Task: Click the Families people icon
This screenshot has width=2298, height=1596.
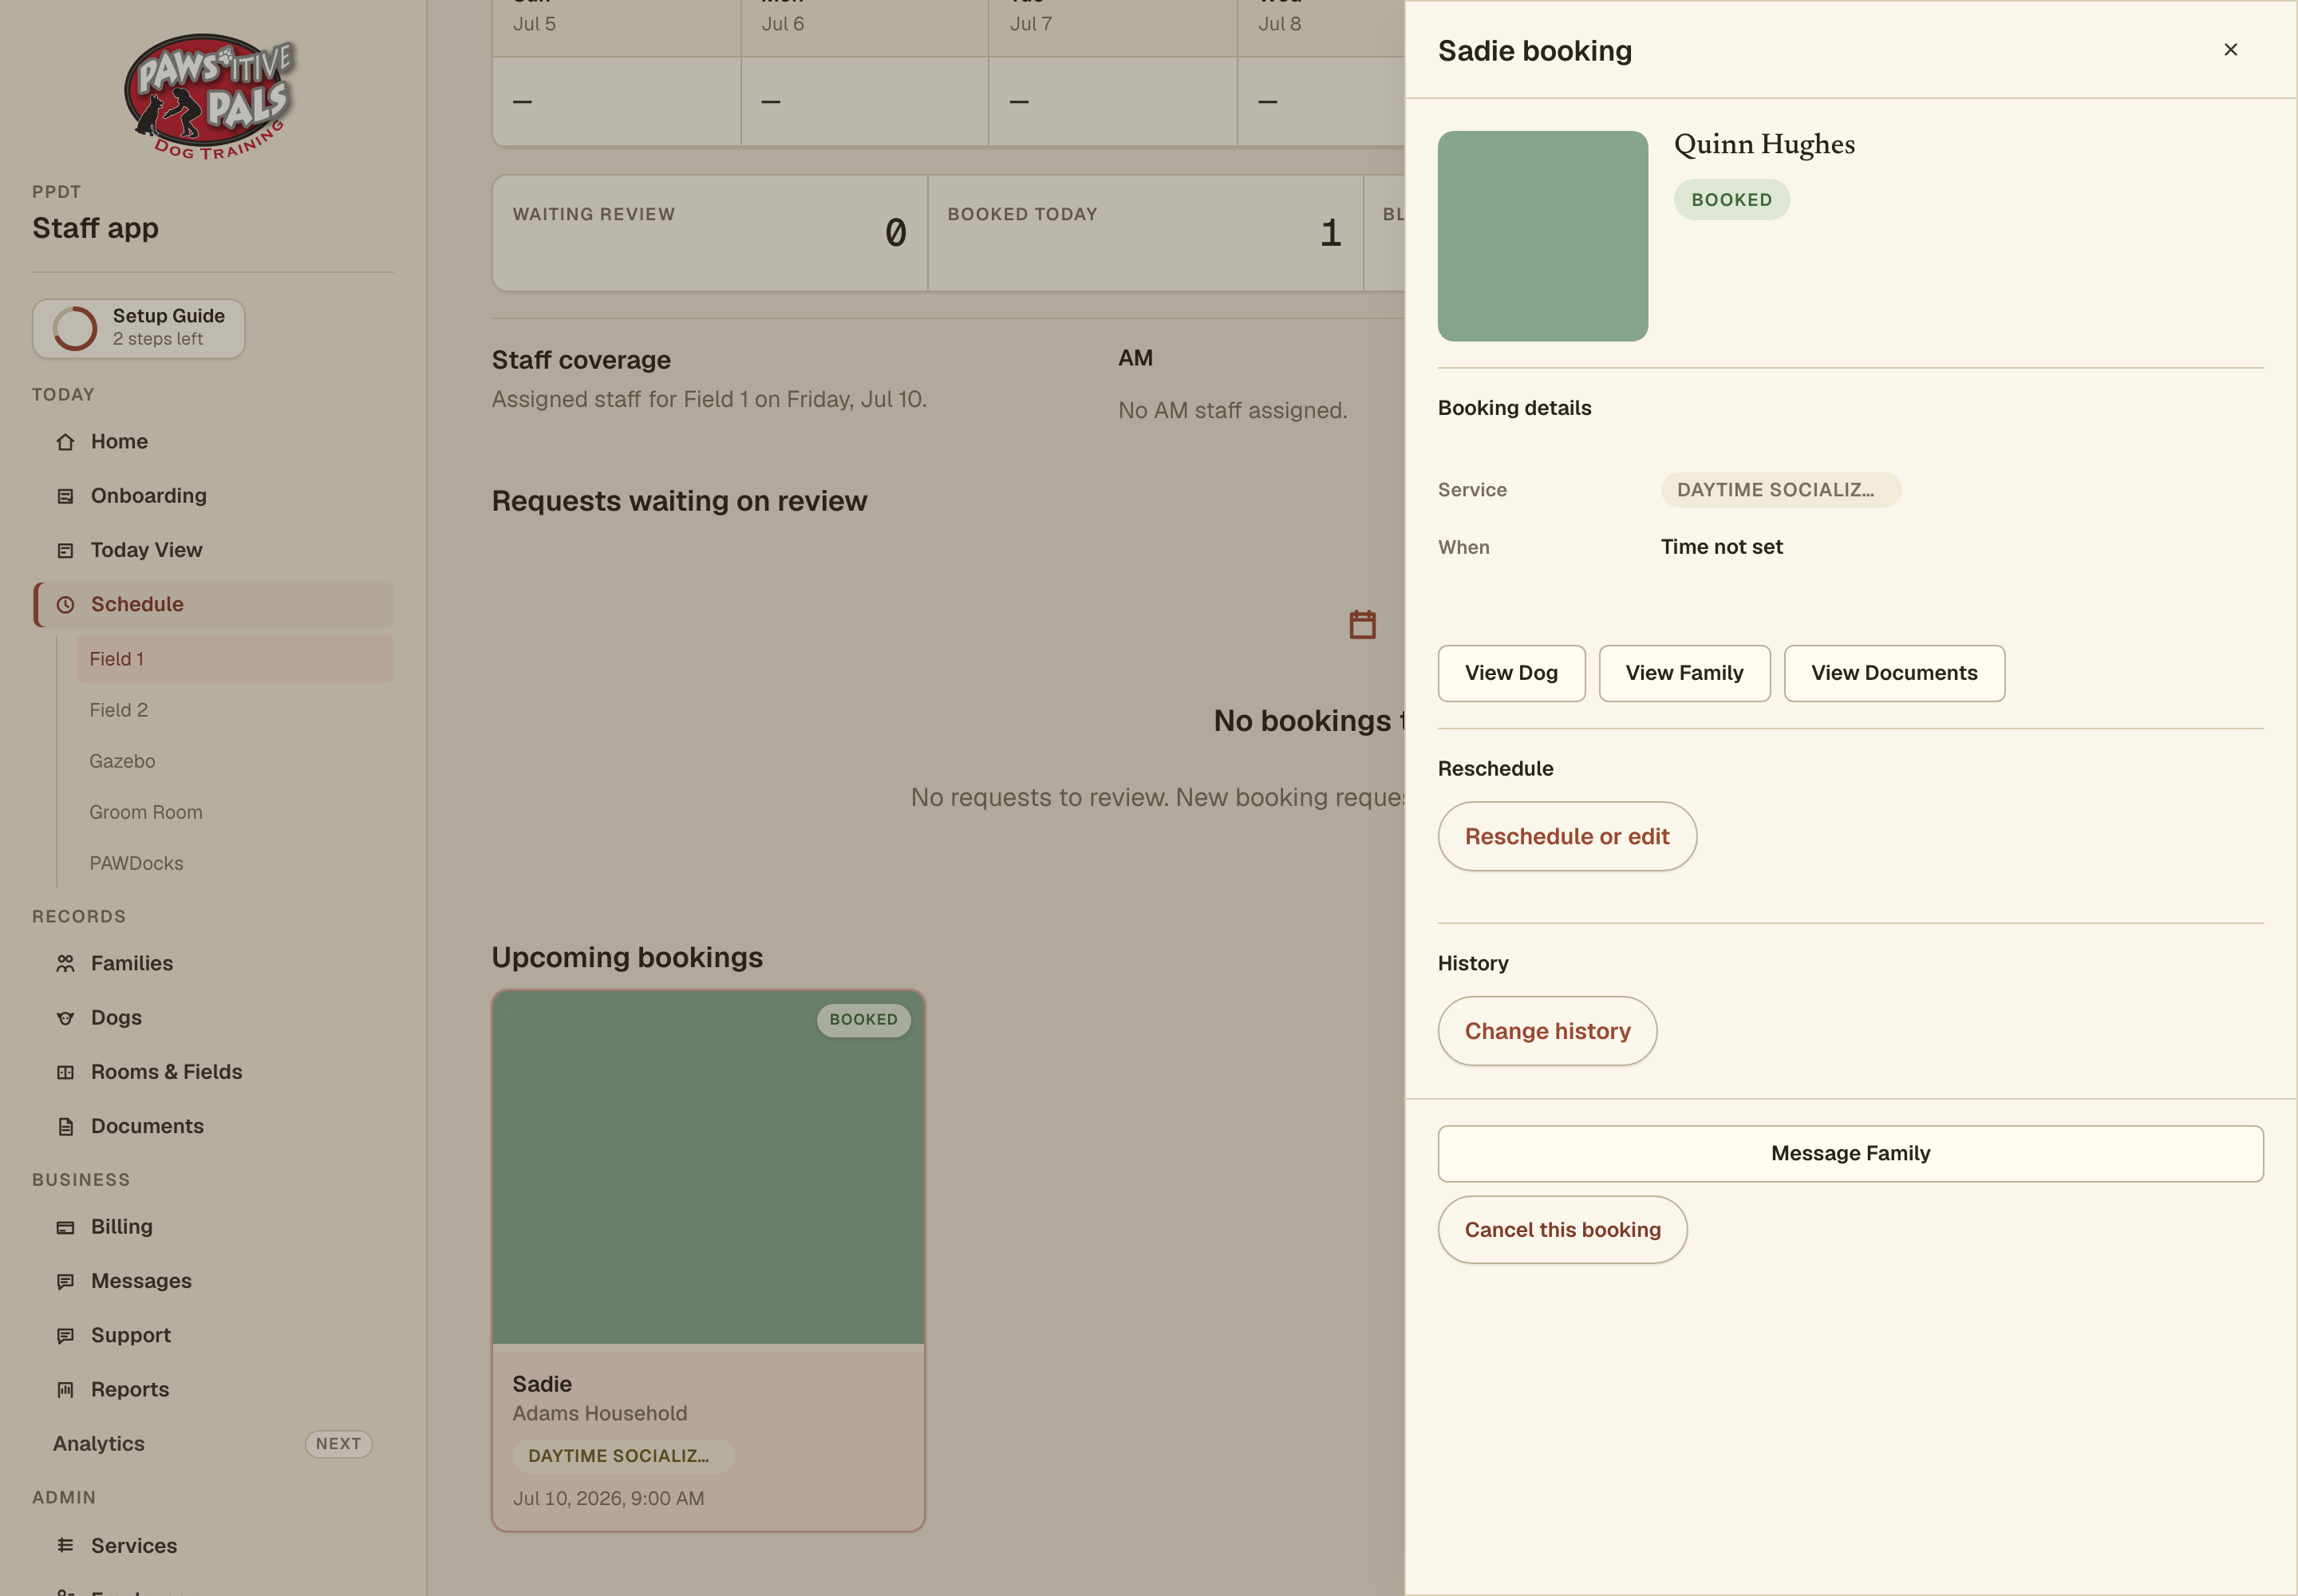Action: 65,963
